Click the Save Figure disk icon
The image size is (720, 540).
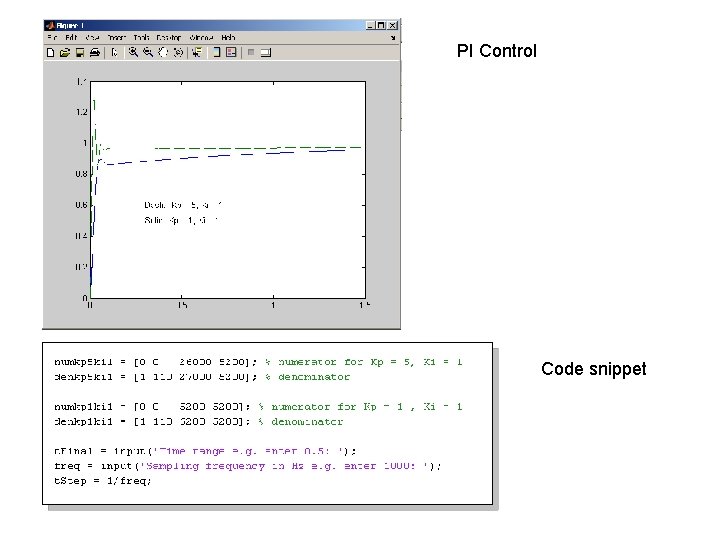[x=80, y=52]
